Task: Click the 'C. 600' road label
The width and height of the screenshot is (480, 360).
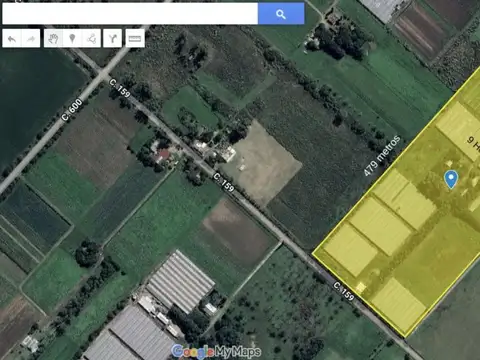Action: [72, 110]
